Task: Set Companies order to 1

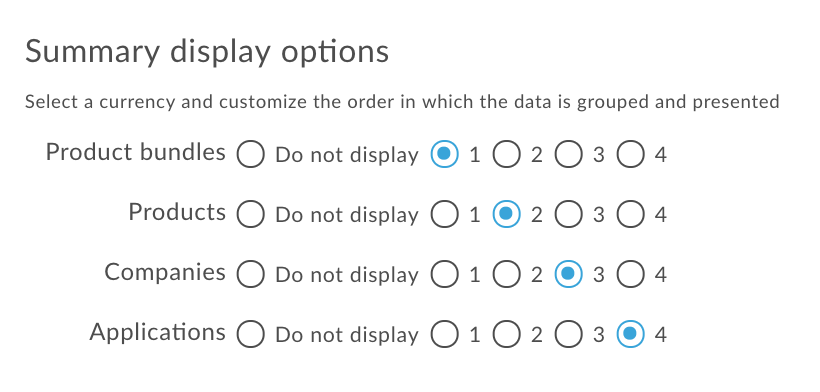Action: point(445,274)
